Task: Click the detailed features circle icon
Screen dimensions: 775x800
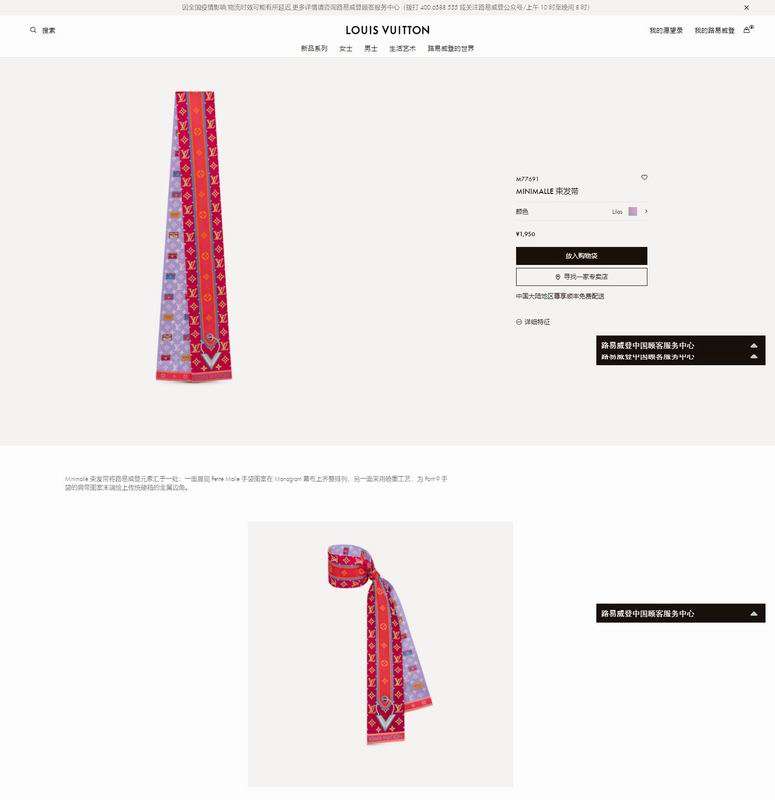Action: 519,322
